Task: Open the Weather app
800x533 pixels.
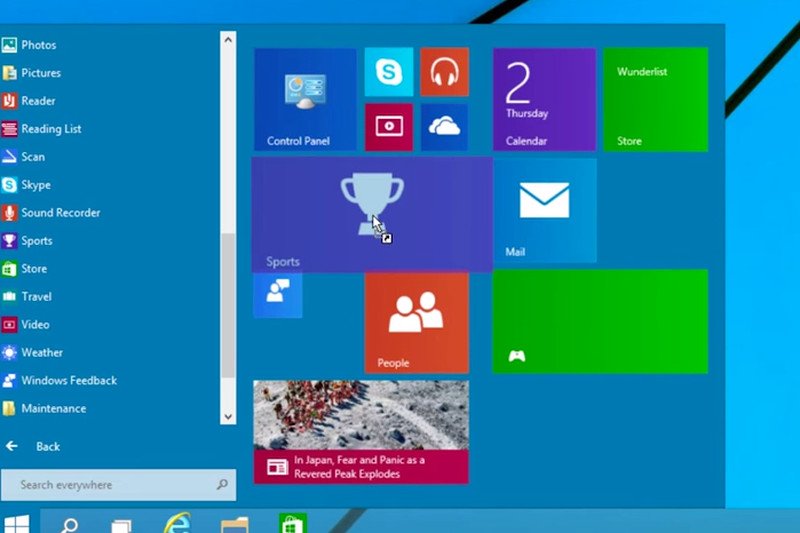Action: (x=33, y=352)
